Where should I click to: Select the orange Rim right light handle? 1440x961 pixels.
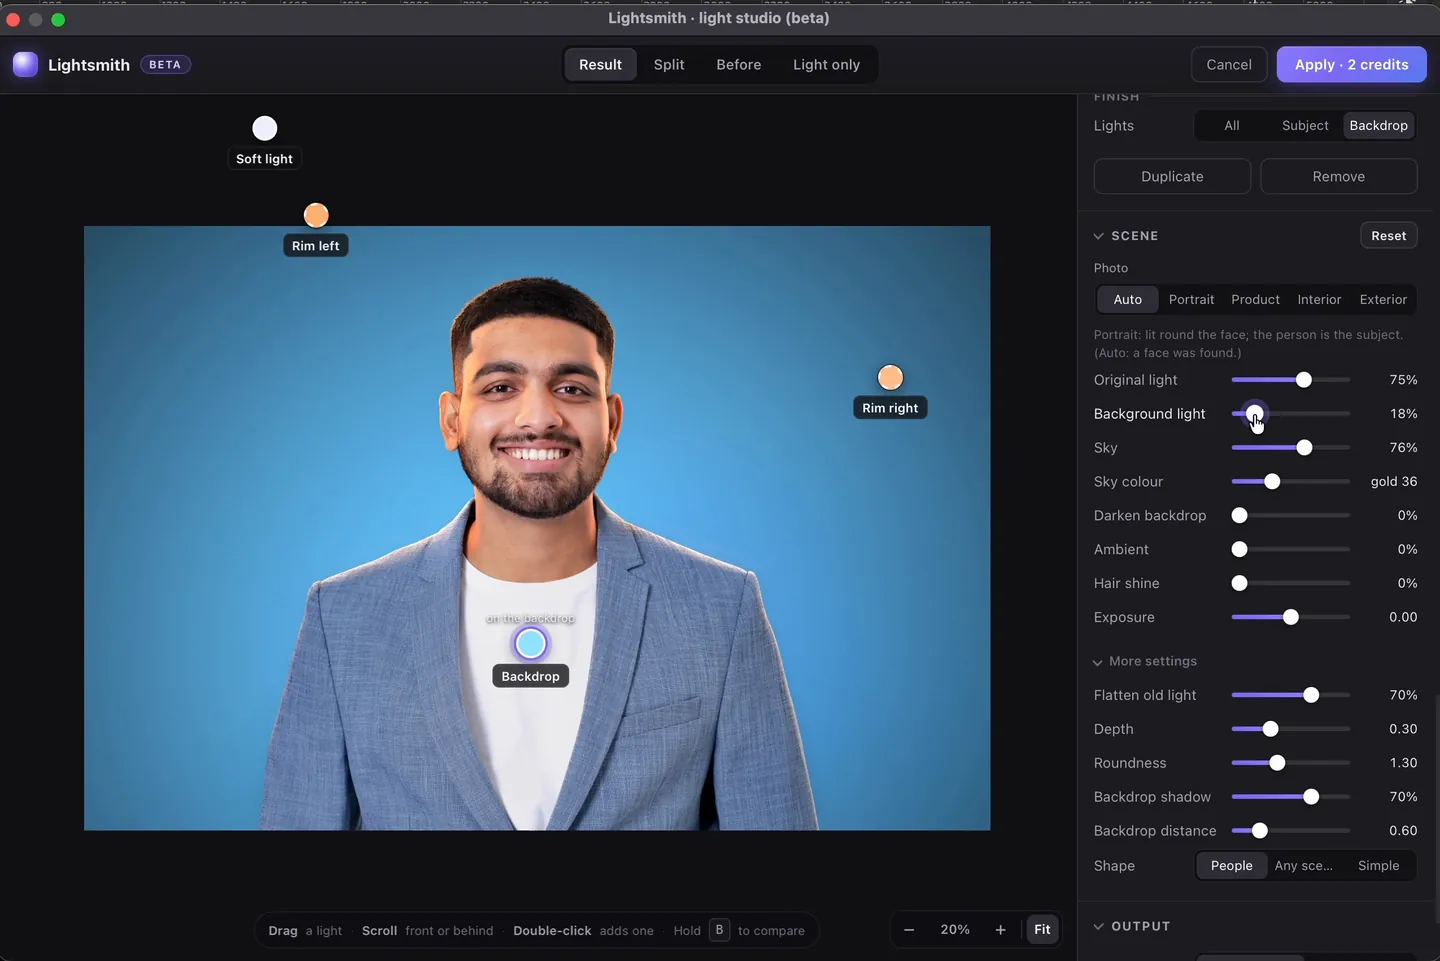(x=890, y=377)
